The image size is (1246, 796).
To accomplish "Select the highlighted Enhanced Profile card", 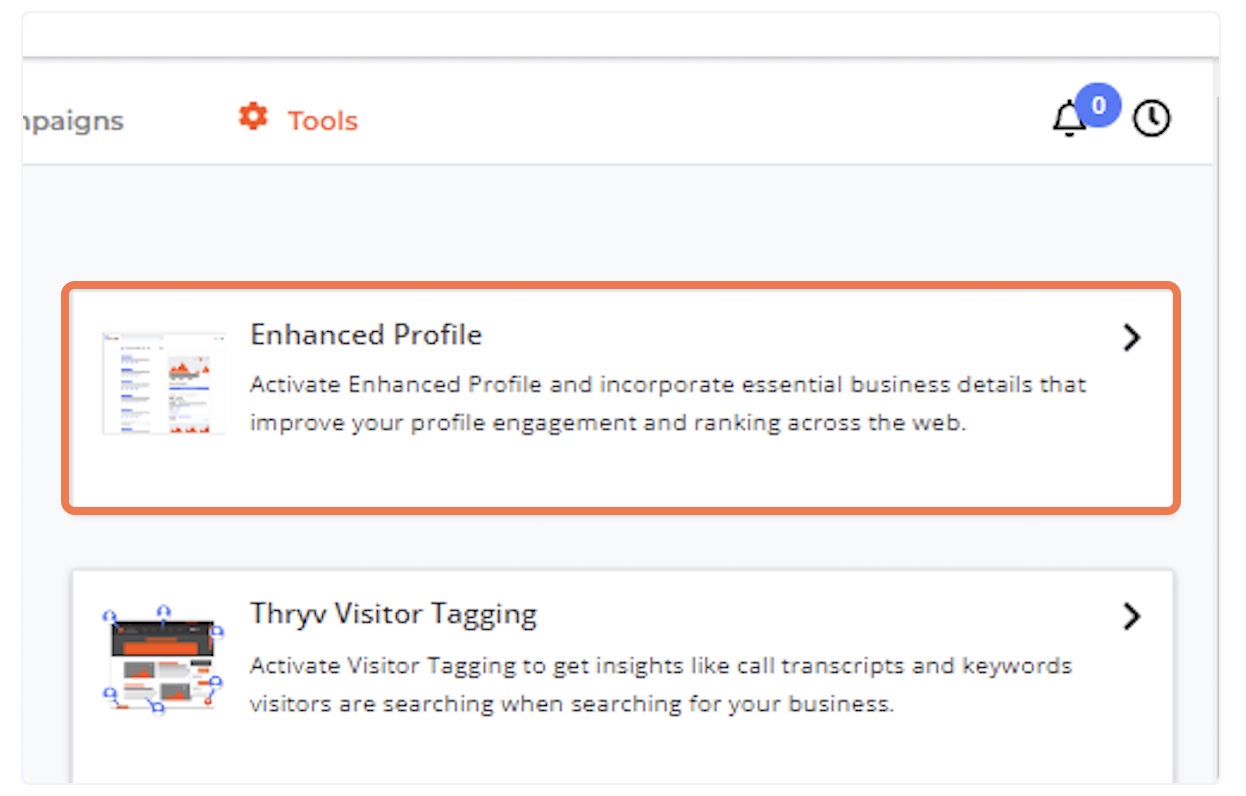I will tap(621, 398).
